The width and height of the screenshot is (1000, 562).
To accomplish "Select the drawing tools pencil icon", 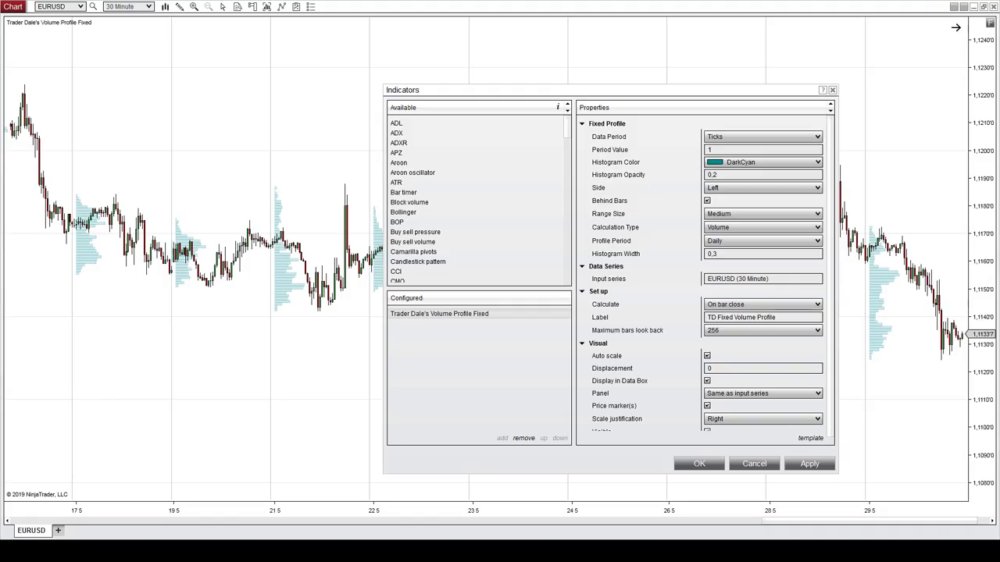I will pos(180,6).
